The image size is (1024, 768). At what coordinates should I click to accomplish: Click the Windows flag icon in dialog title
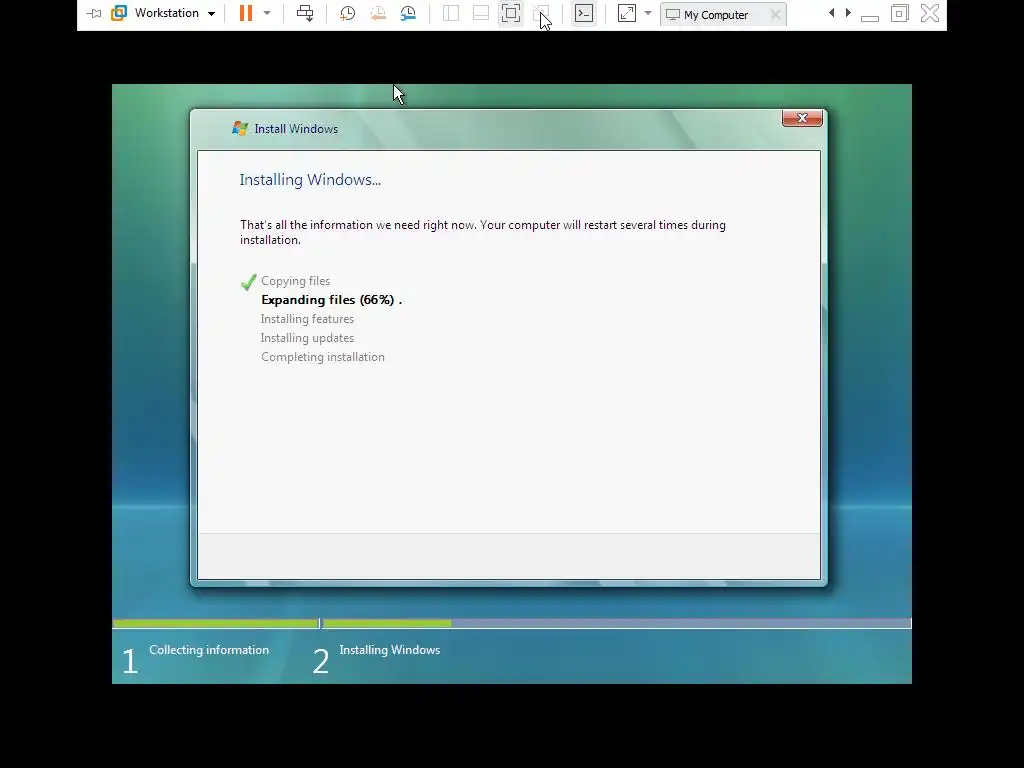[x=240, y=128]
